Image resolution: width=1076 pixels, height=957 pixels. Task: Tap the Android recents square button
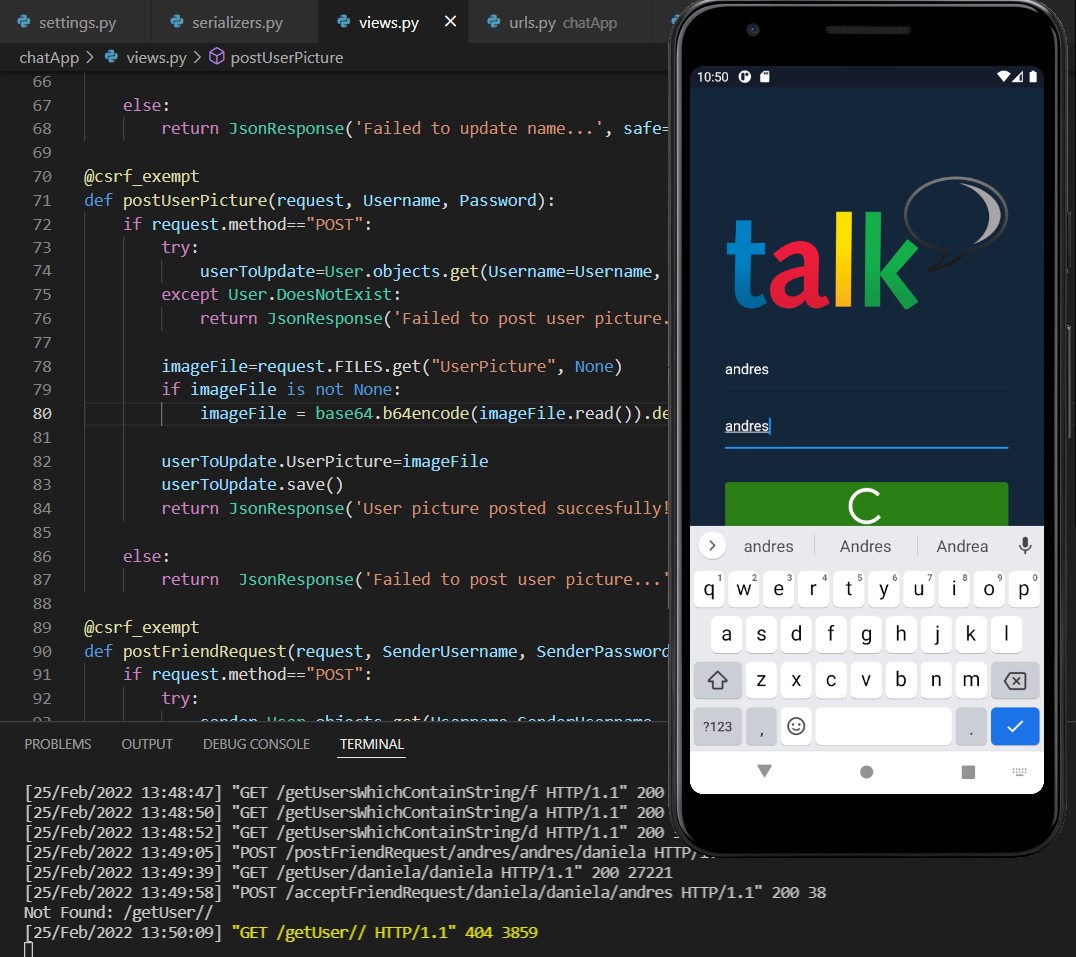(x=968, y=772)
